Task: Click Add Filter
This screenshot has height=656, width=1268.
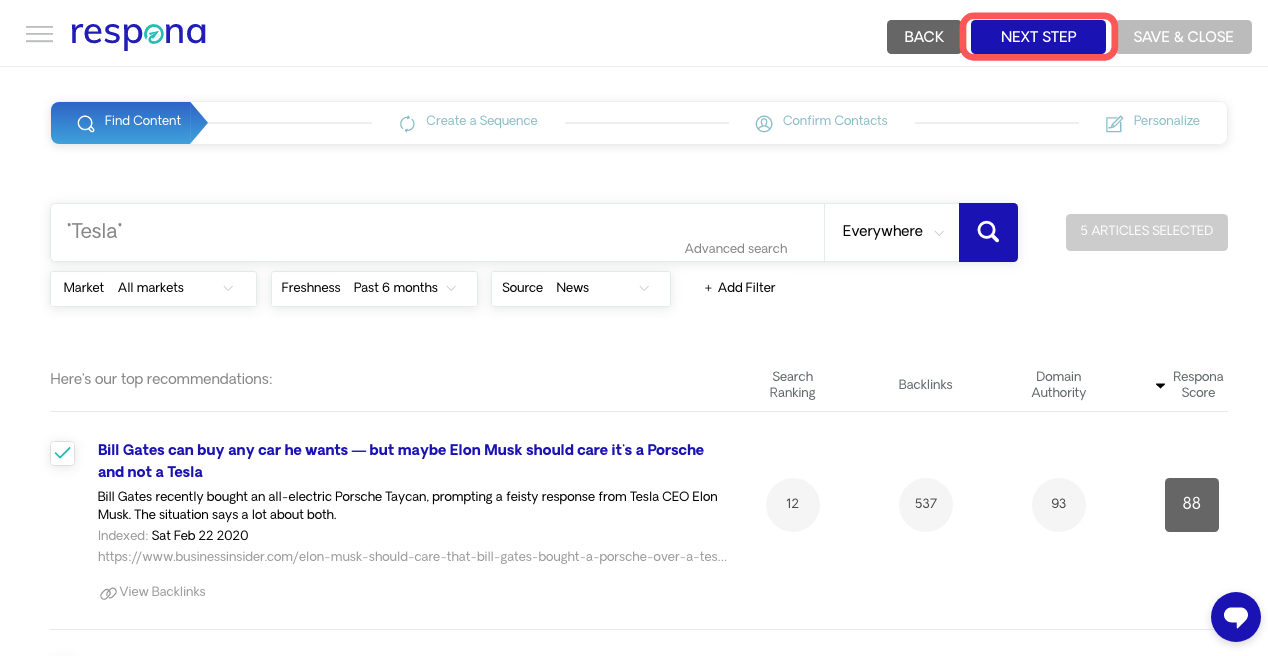Action: [740, 288]
